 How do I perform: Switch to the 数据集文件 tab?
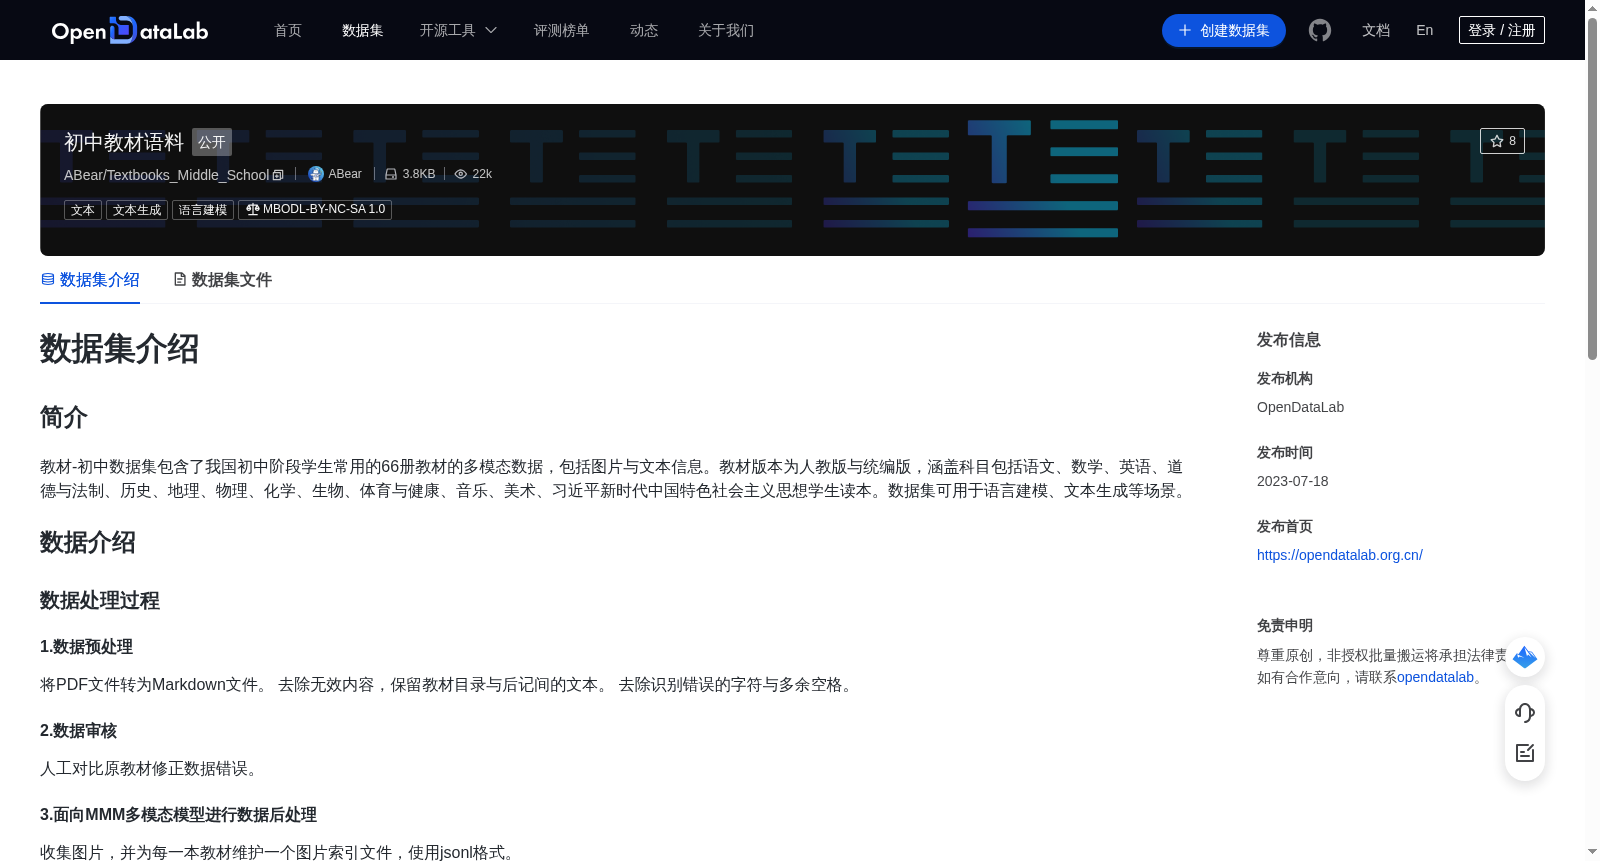[222, 280]
